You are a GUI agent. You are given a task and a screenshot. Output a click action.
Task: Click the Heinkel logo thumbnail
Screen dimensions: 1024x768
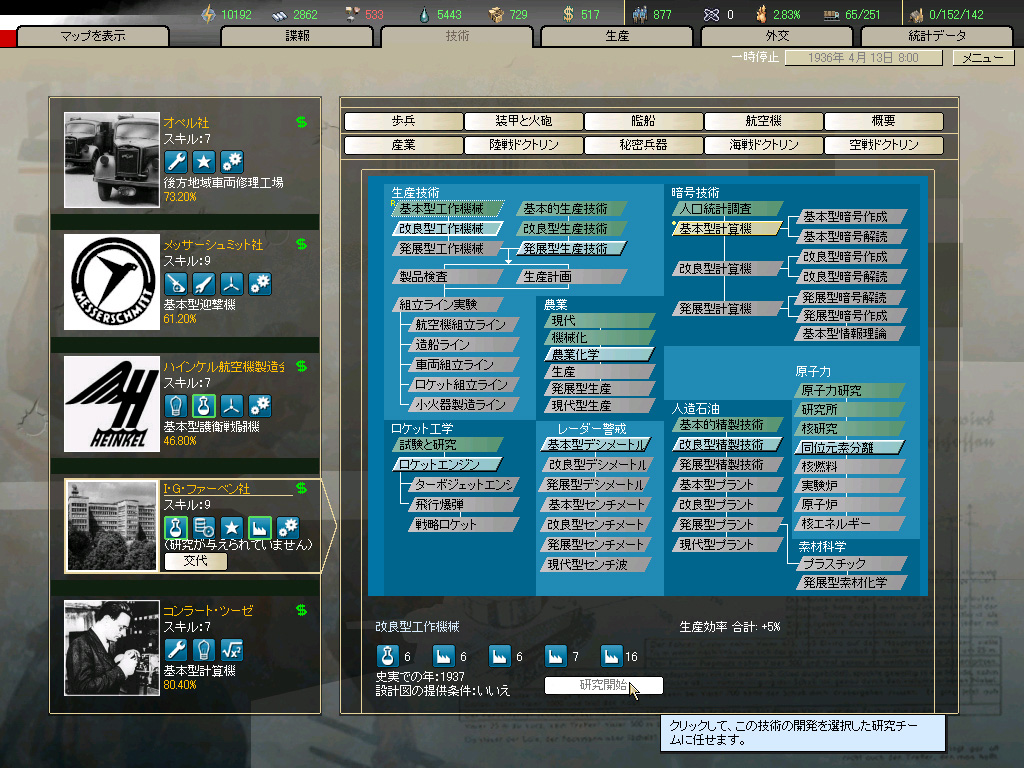(112, 404)
